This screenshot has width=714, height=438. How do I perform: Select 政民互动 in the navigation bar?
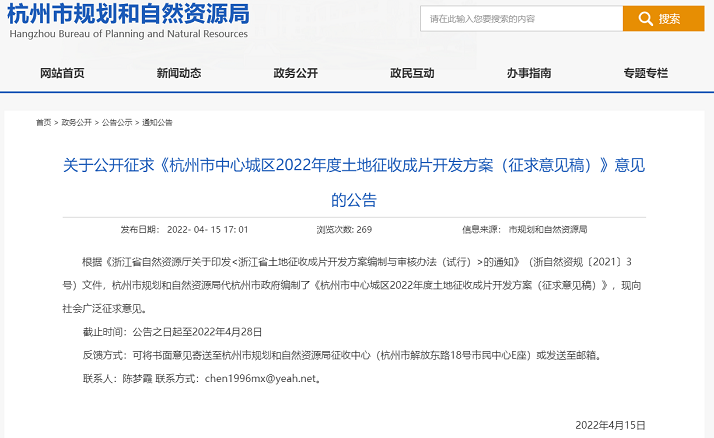(x=412, y=73)
